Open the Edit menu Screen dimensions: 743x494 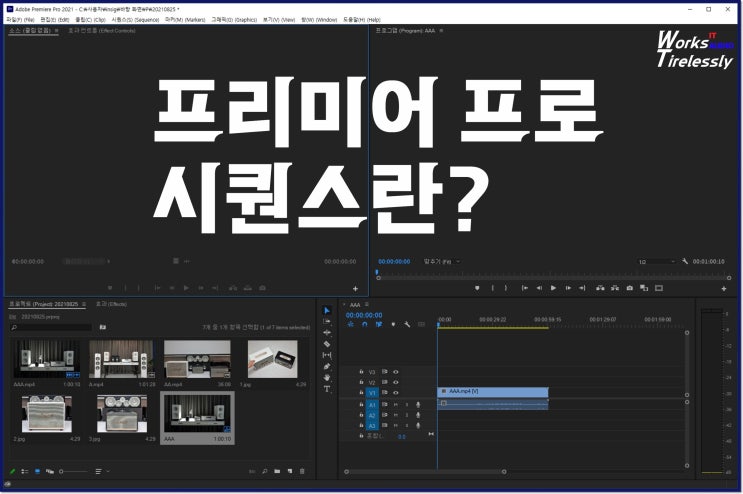click(x=54, y=20)
